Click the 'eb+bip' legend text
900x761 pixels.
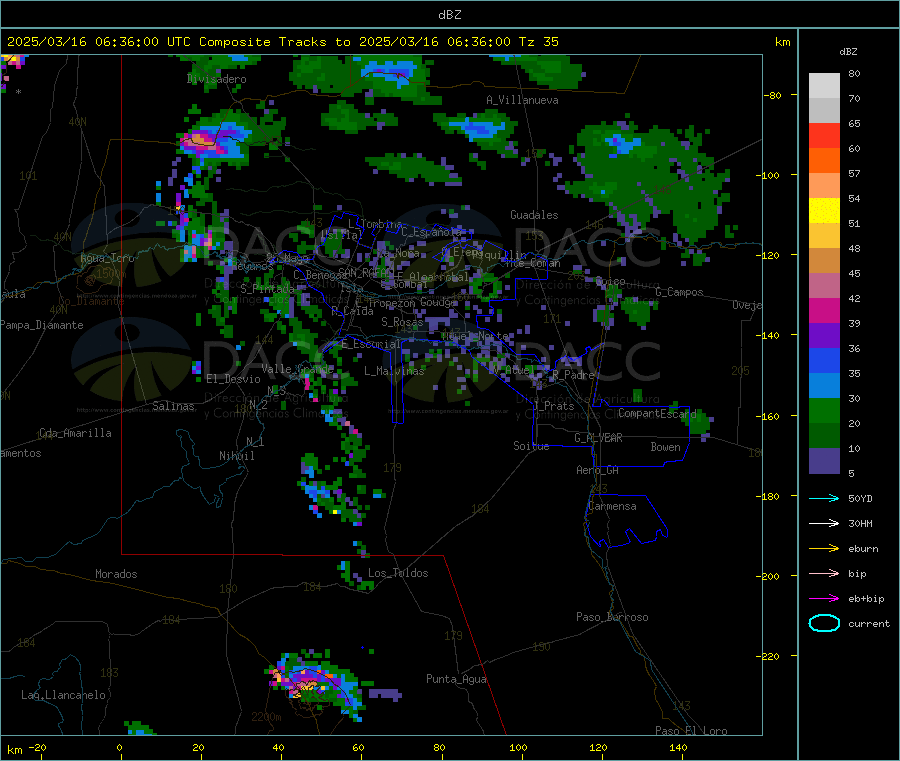[866, 599]
